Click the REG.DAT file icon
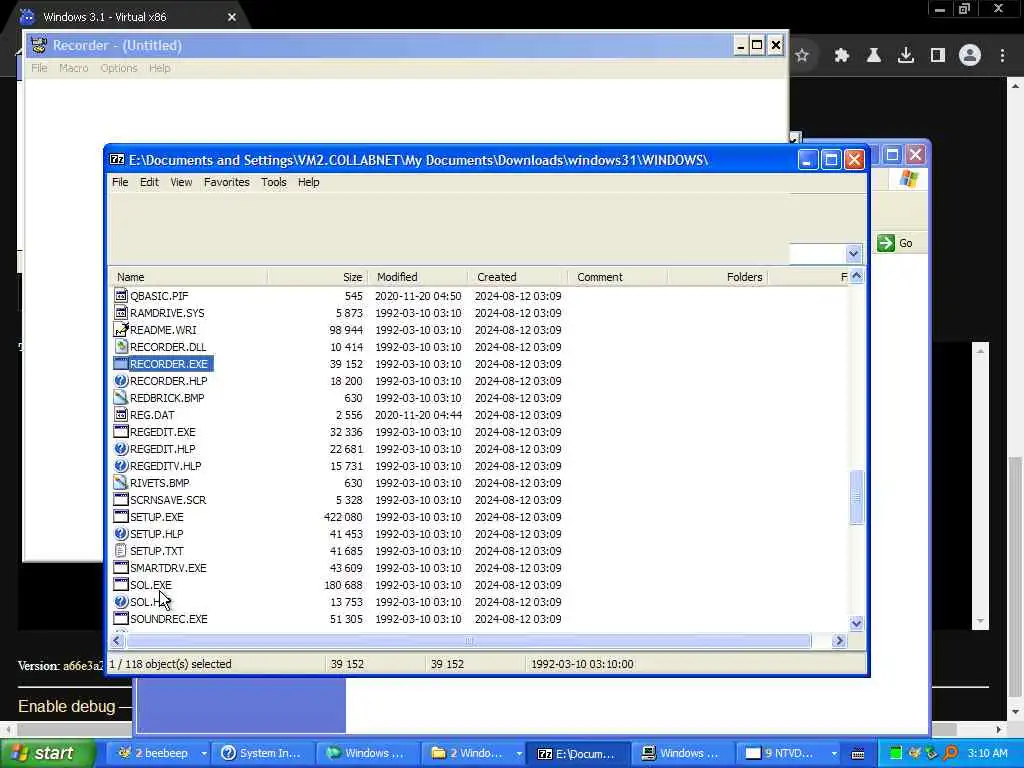This screenshot has height=768, width=1024. coord(121,415)
